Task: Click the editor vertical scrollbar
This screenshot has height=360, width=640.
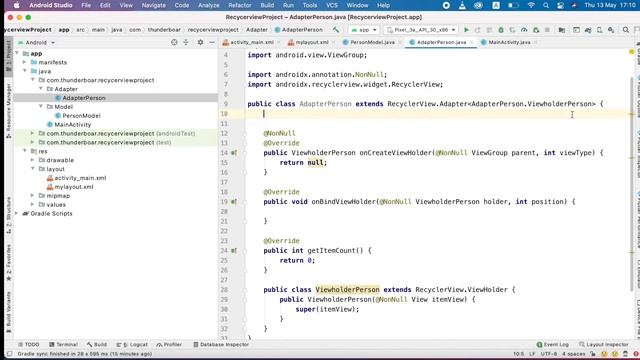Action: 632,184
